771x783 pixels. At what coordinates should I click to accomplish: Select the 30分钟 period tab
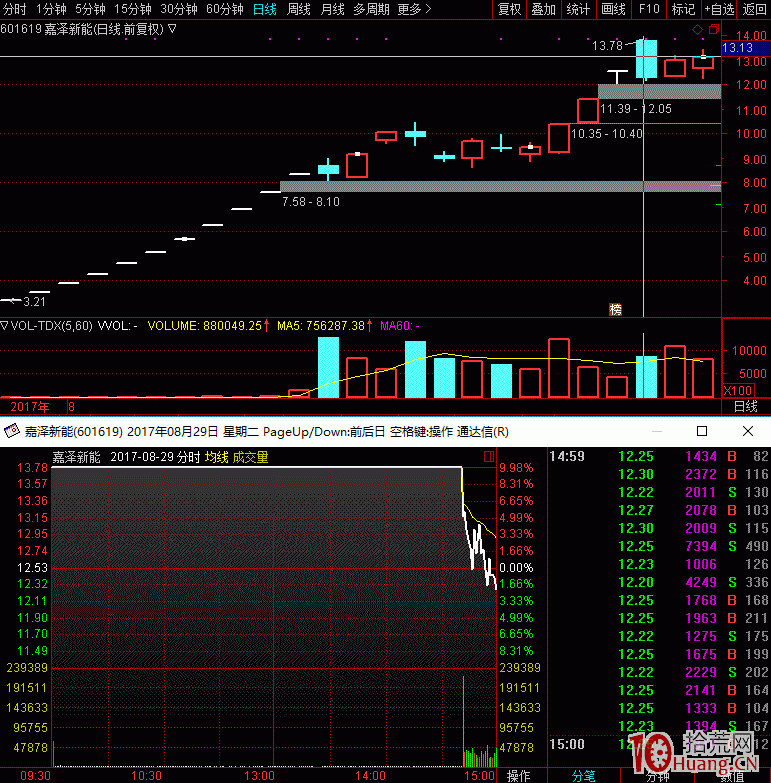[179, 9]
